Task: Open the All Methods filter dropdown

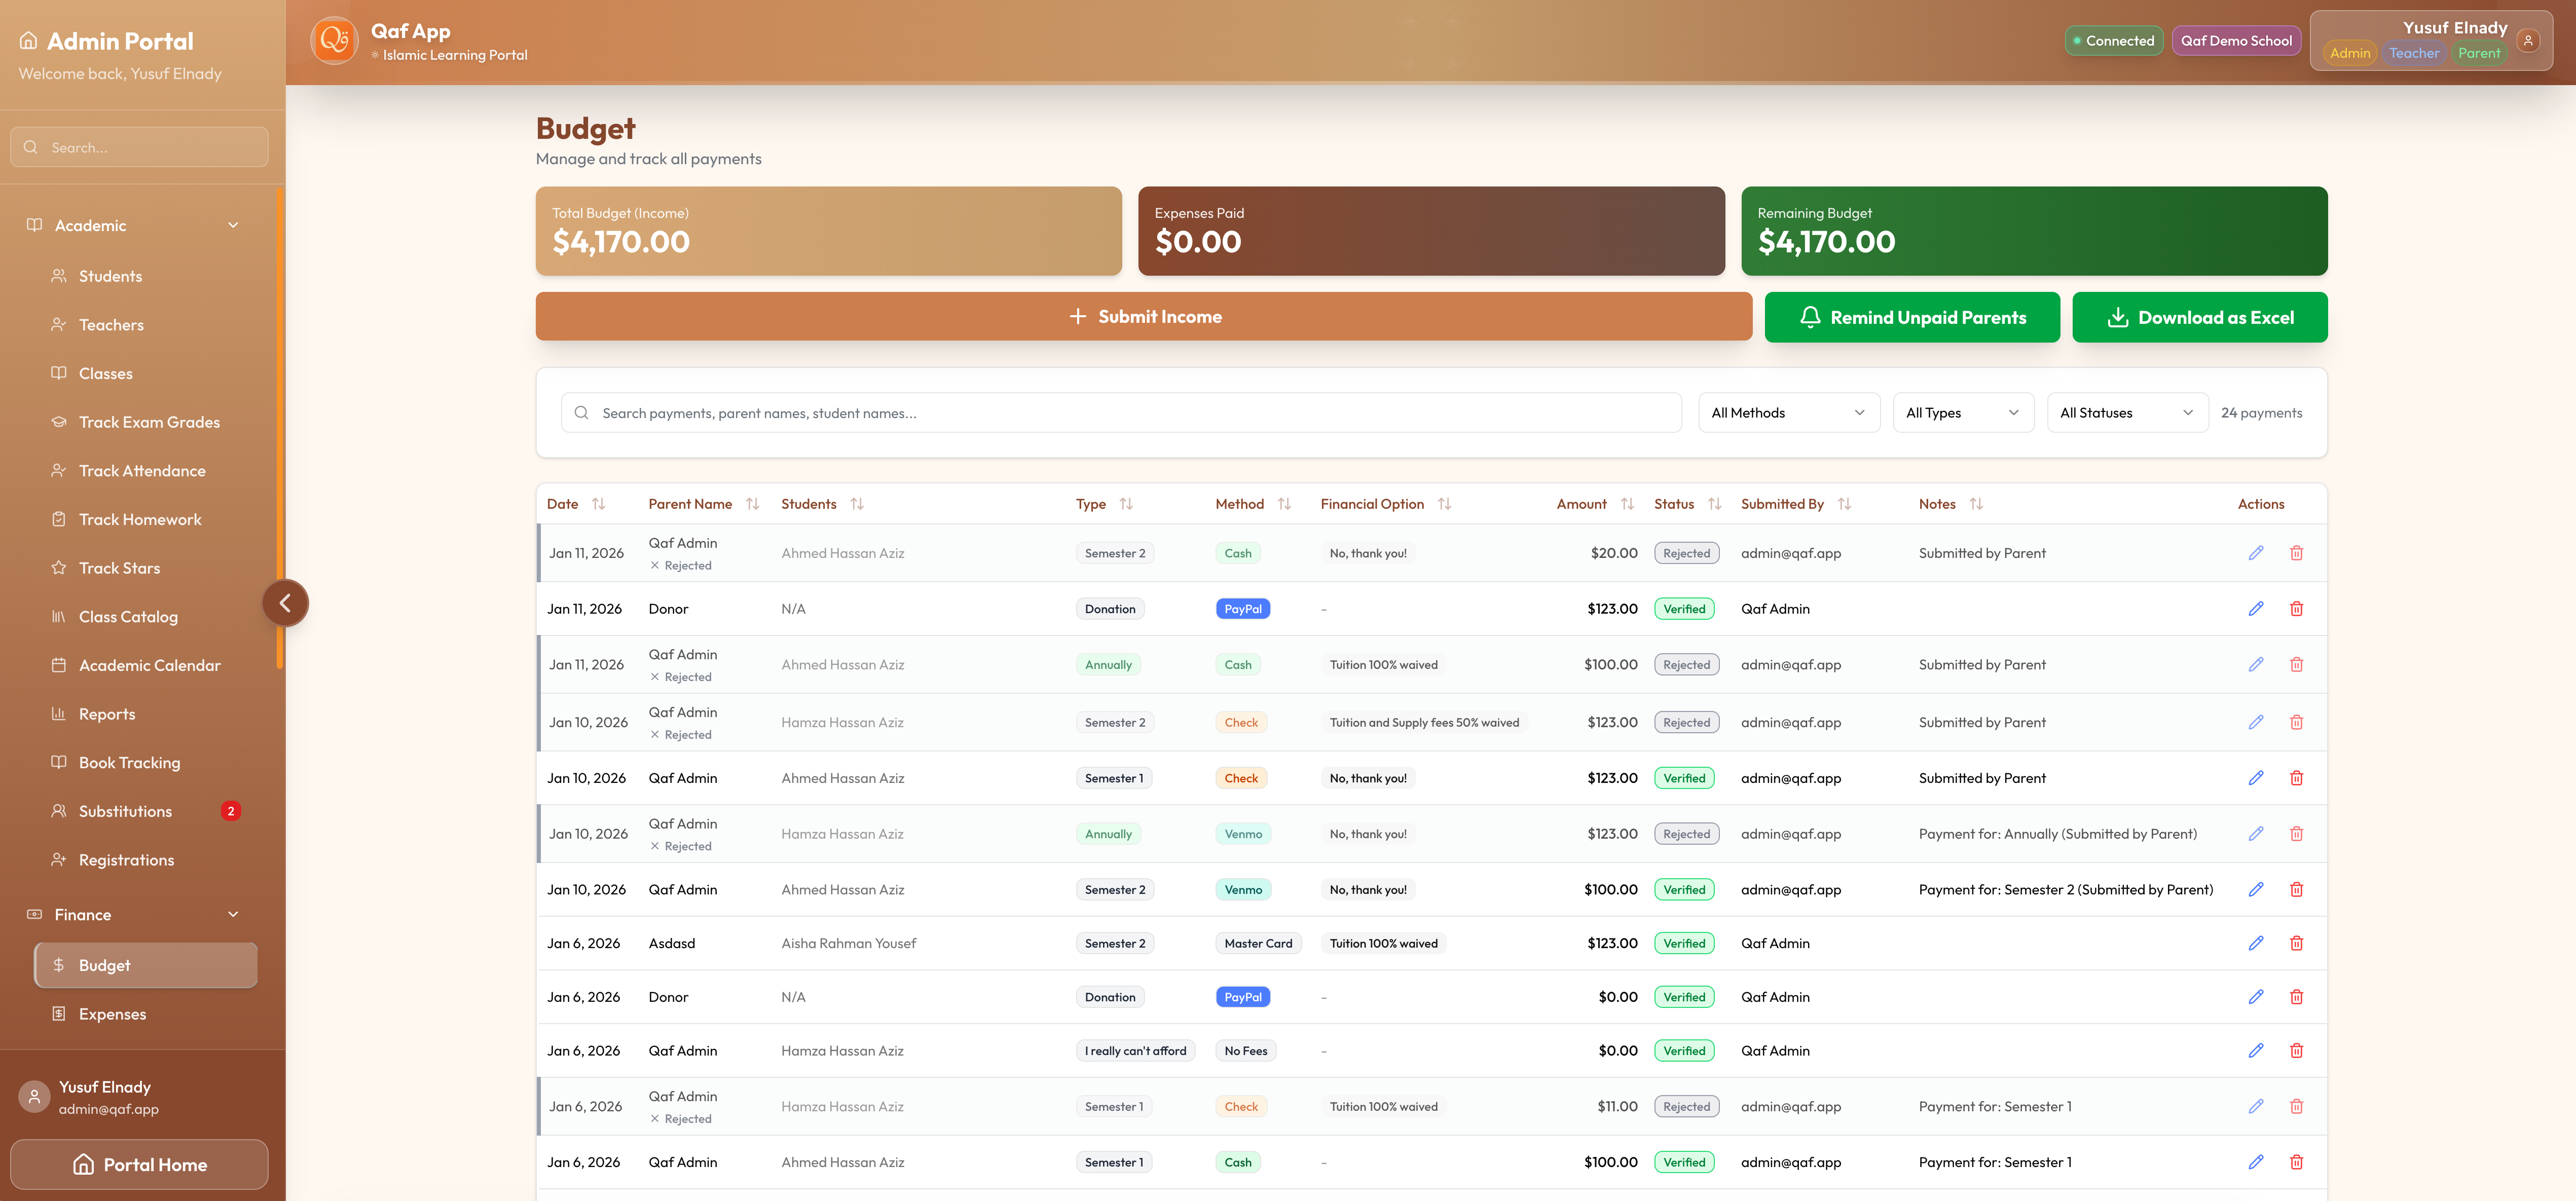Action: [x=1788, y=412]
